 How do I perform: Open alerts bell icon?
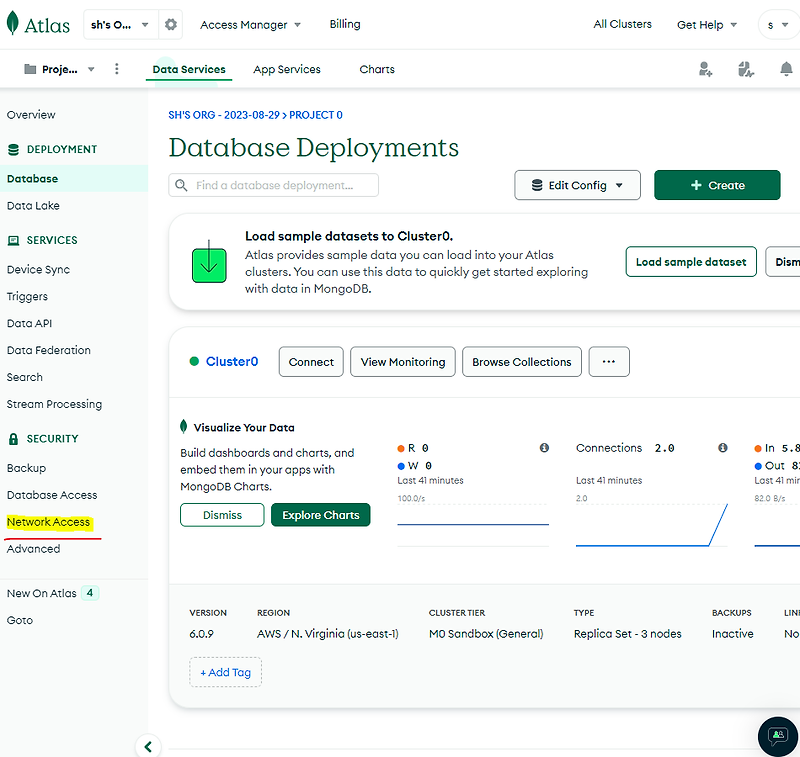[786, 69]
